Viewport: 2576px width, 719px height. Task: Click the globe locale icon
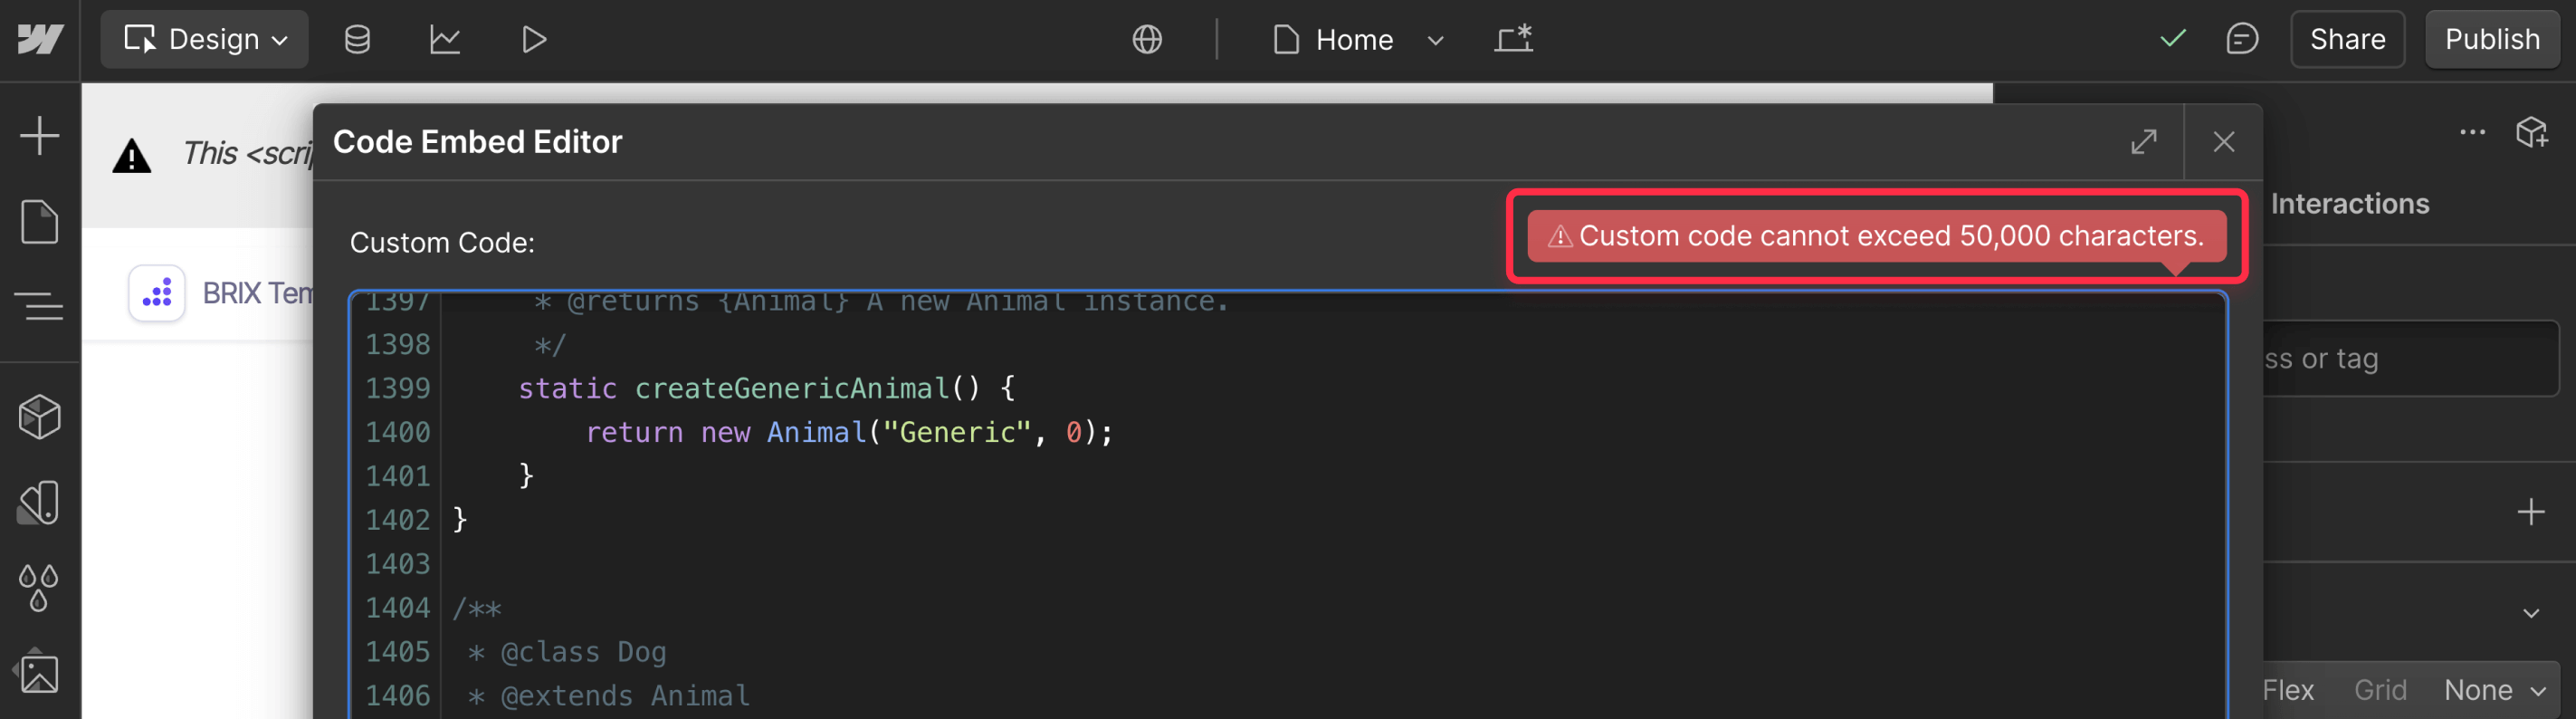tap(1147, 39)
